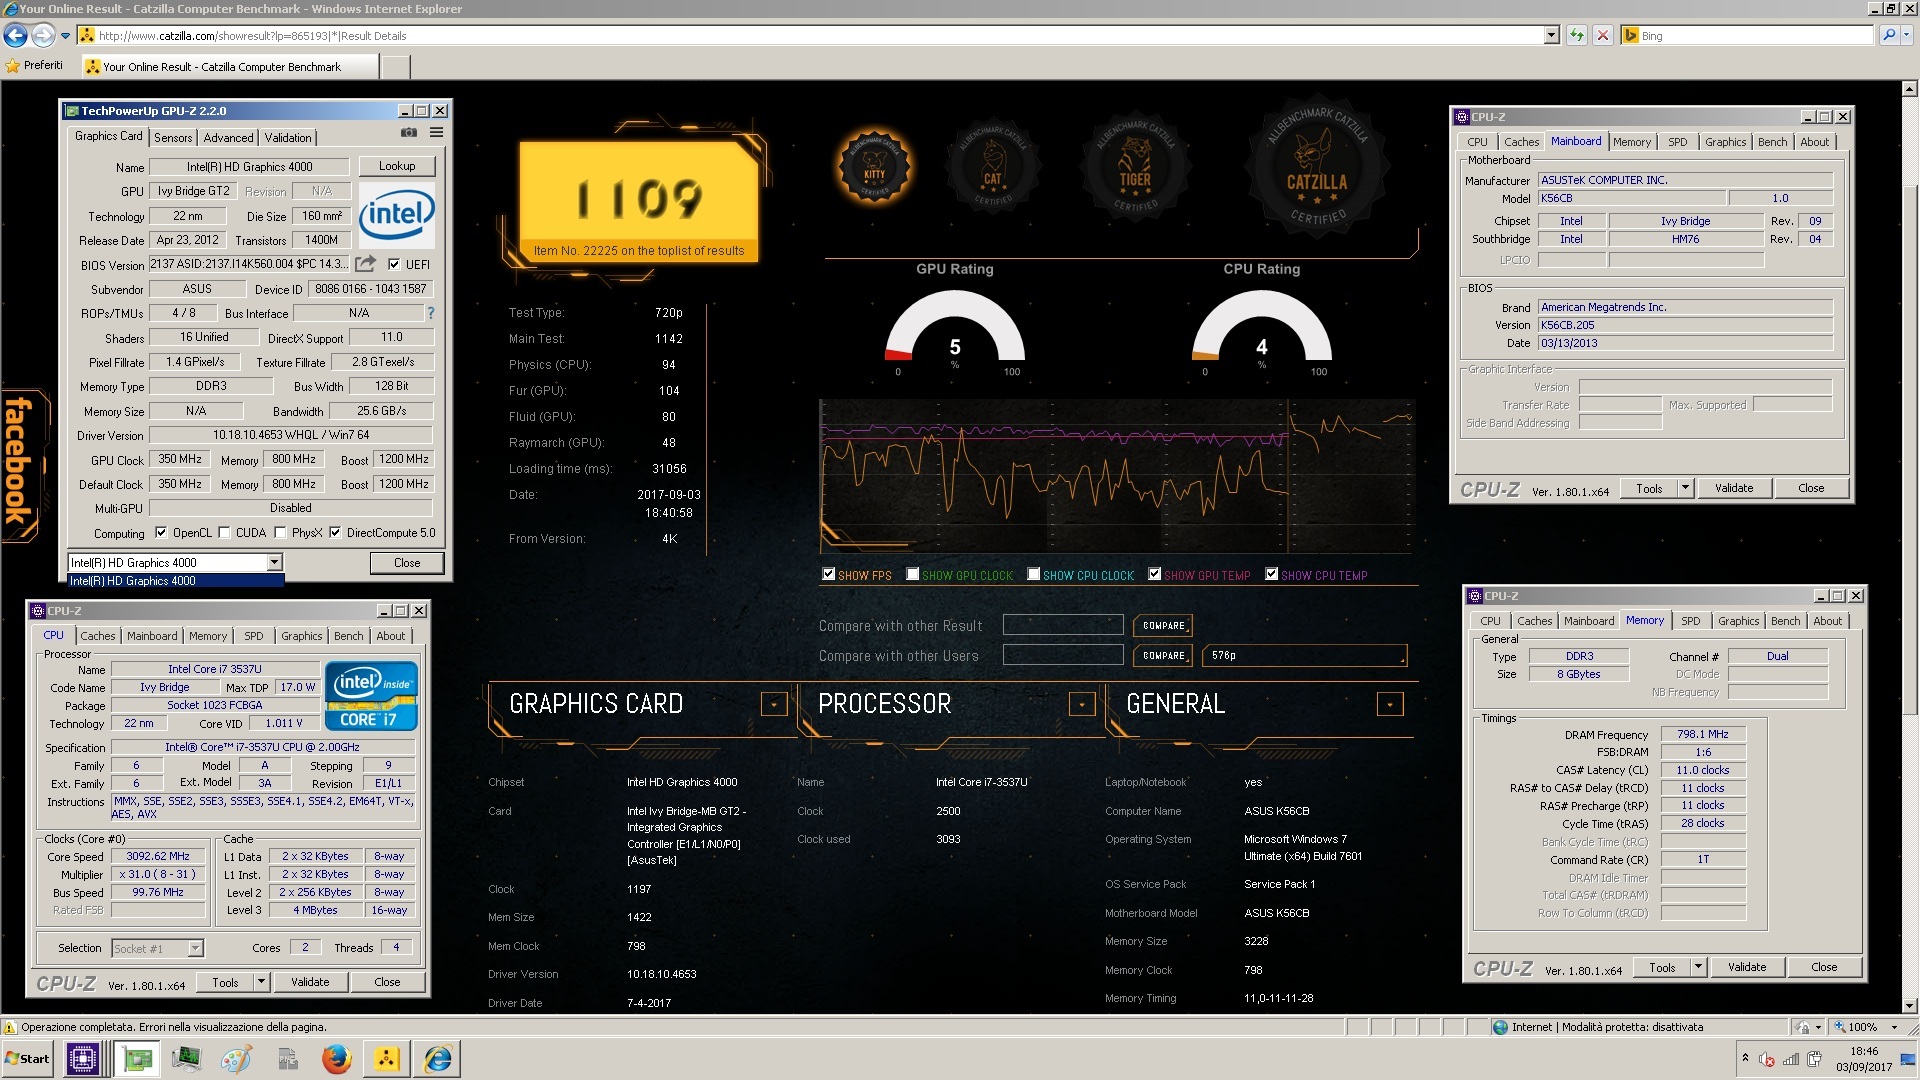Expand the GENERAL section arrow

point(1390,704)
